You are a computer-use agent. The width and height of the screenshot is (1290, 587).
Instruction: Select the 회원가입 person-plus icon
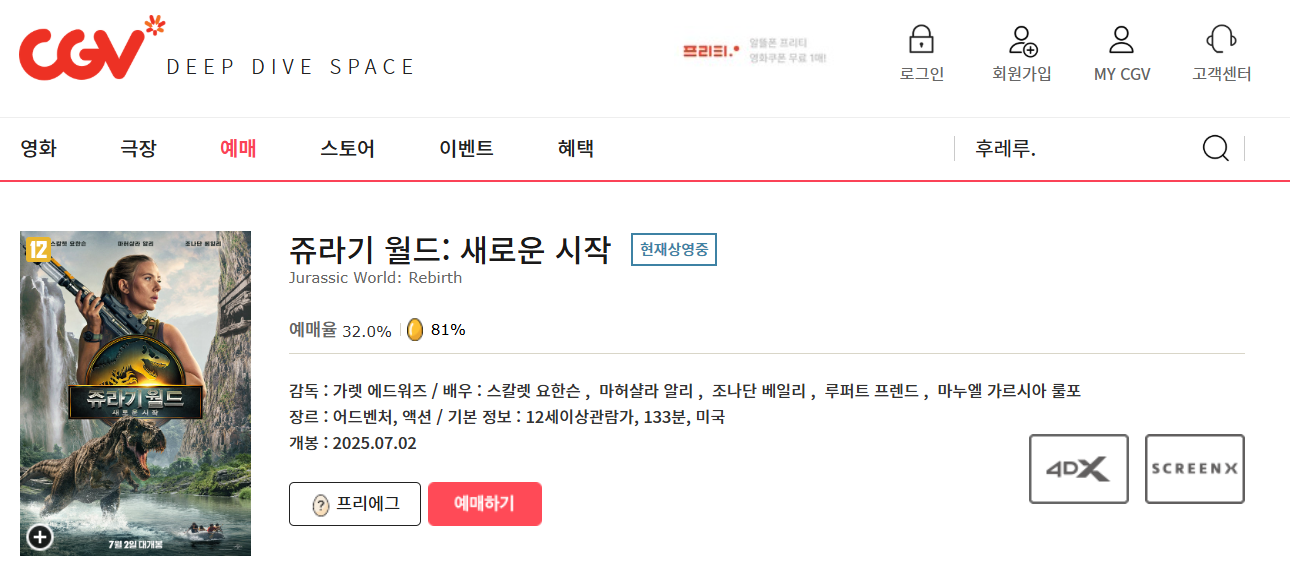point(1021,42)
